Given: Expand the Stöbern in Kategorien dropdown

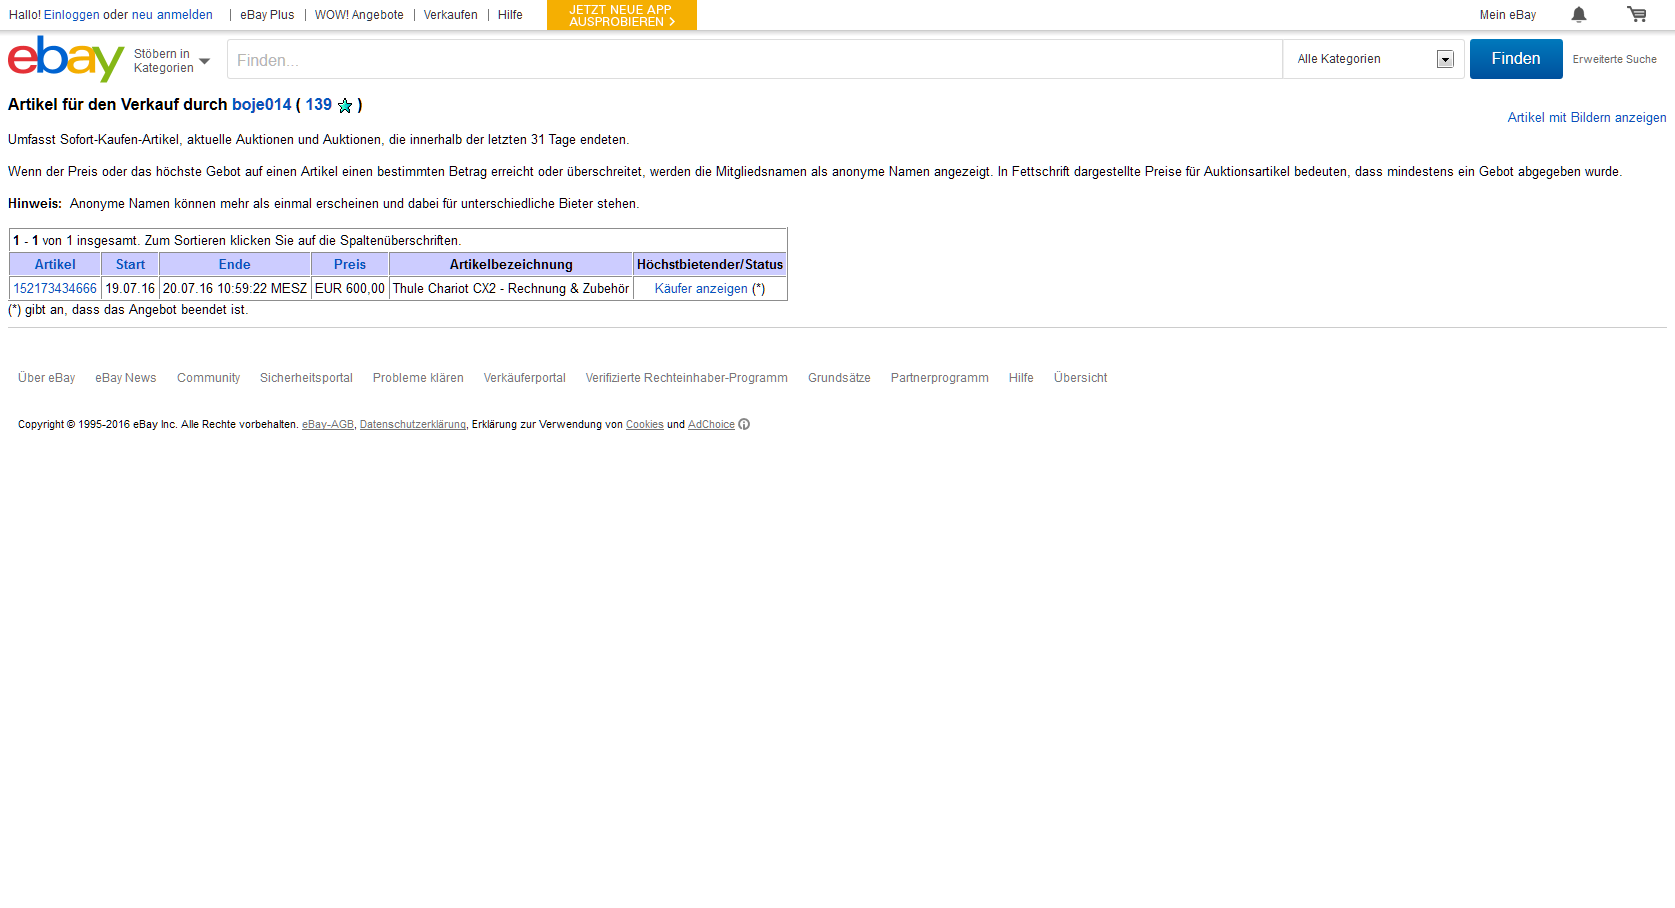Looking at the screenshot, I should (x=172, y=61).
